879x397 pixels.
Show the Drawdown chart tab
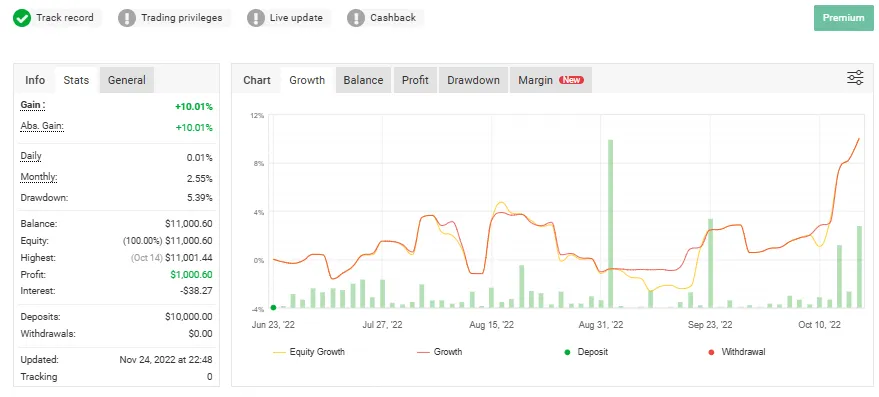point(473,80)
